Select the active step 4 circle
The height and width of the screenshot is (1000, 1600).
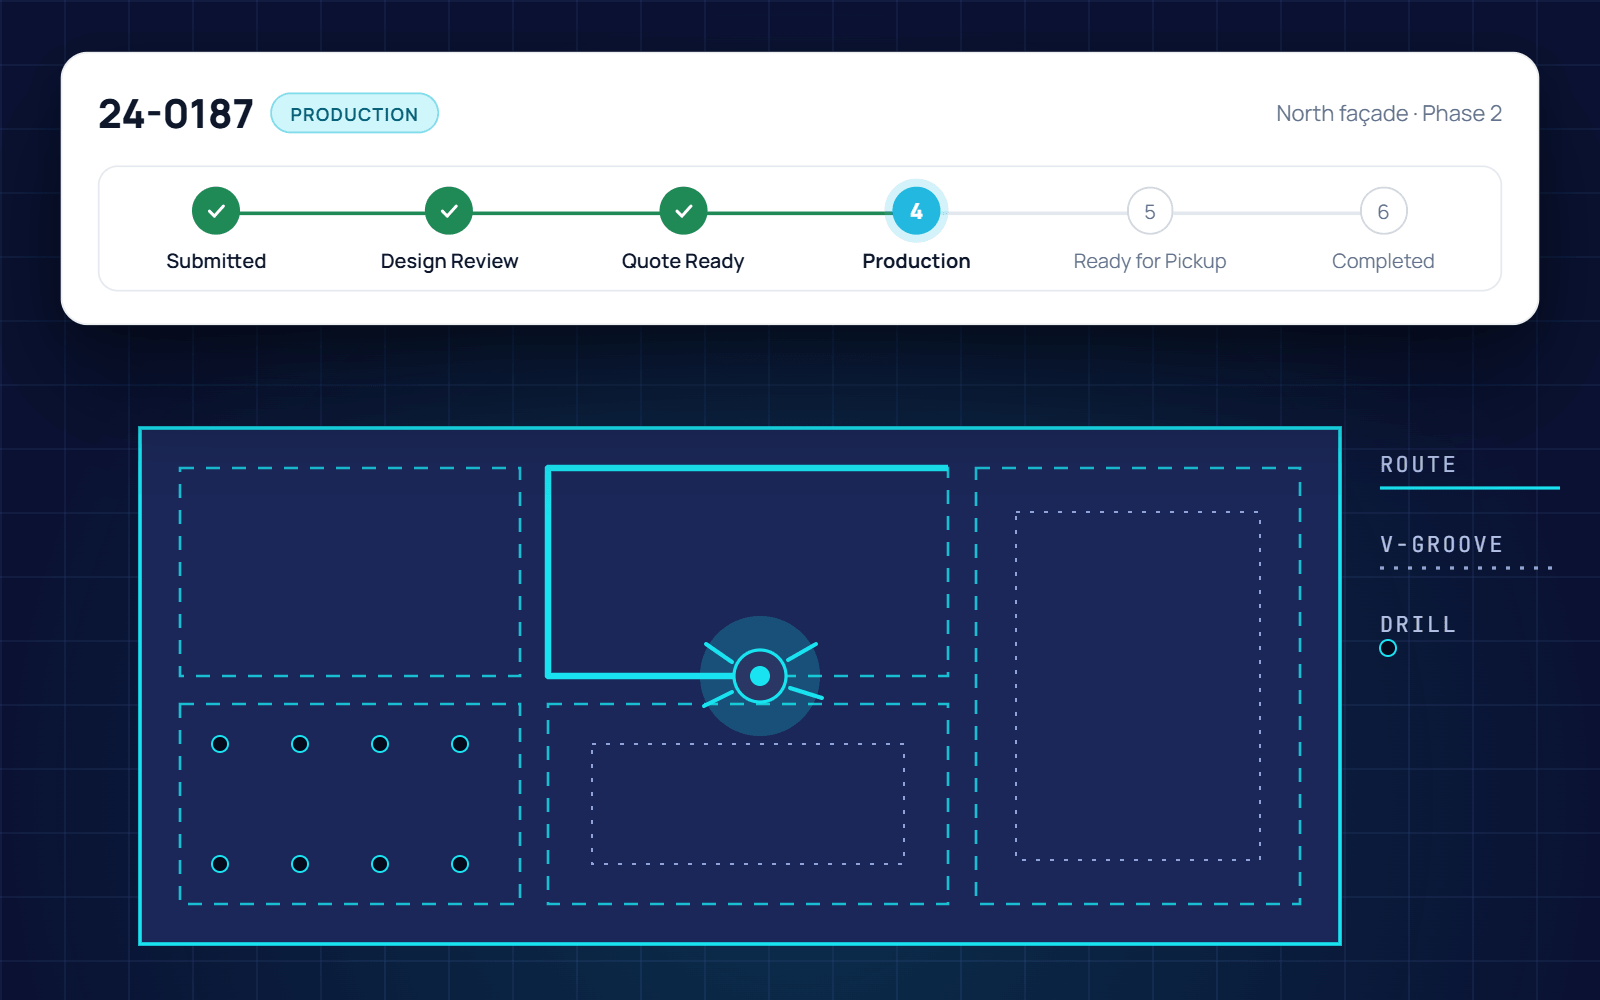(x=916, y=211)
